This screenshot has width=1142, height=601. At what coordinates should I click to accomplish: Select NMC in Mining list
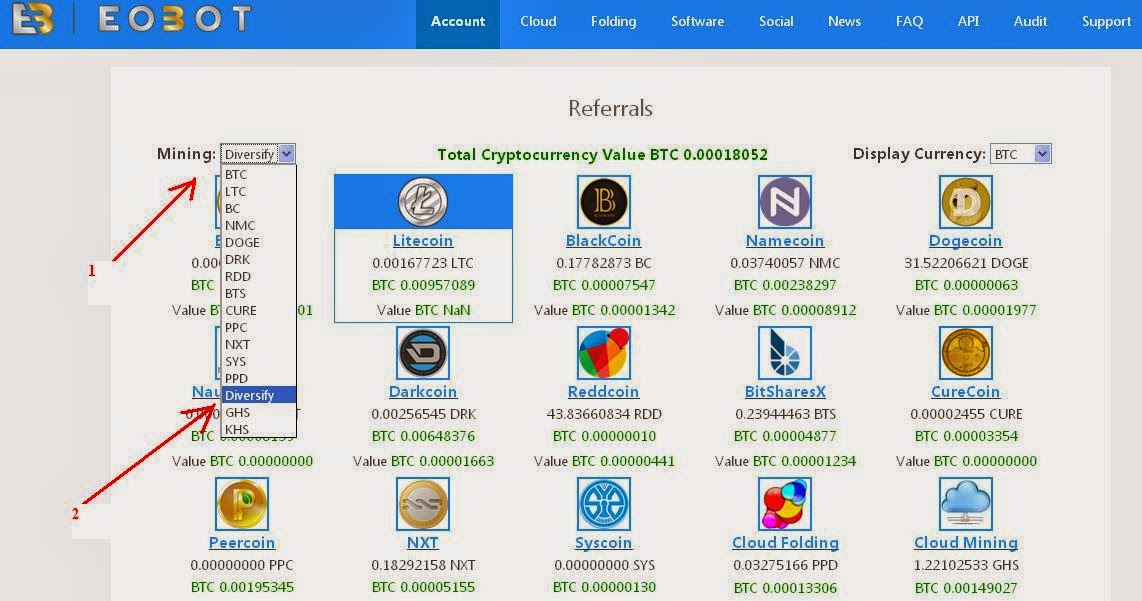click(x=259, y=226)
